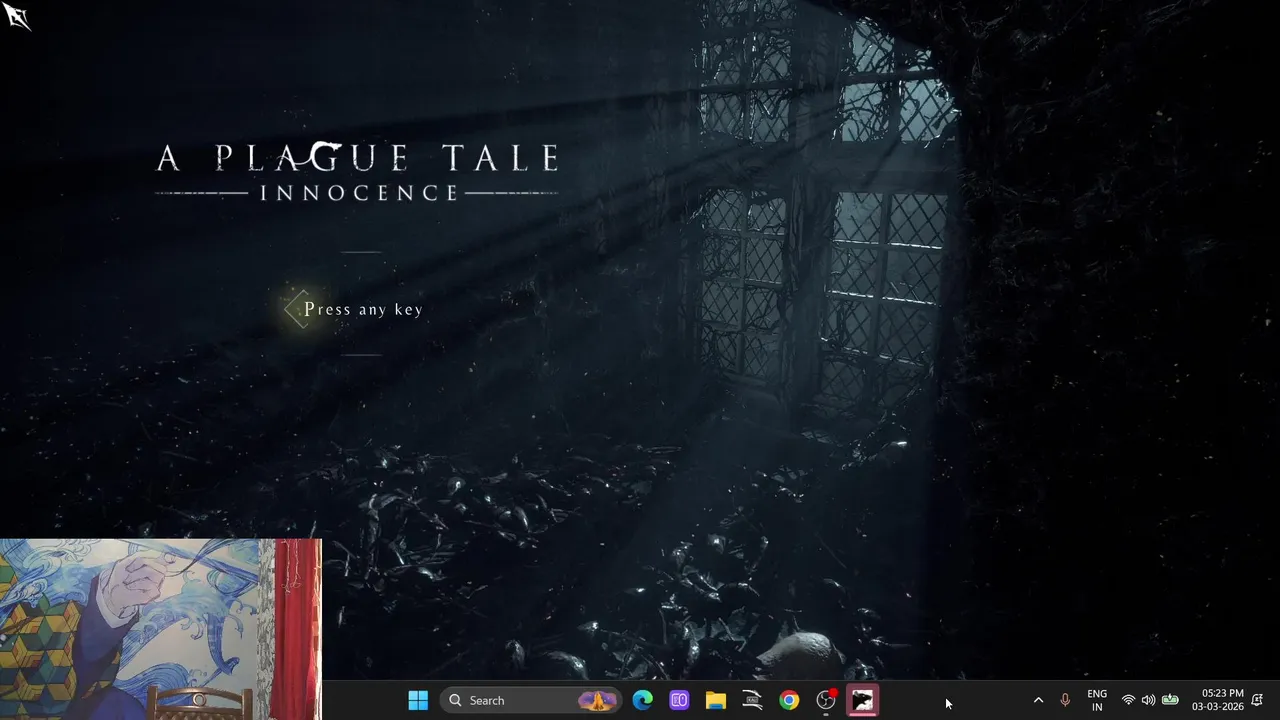This screenshot has height=720, width=1280.
Task: Click the volume speaker tray icon
Action: 1148,700
